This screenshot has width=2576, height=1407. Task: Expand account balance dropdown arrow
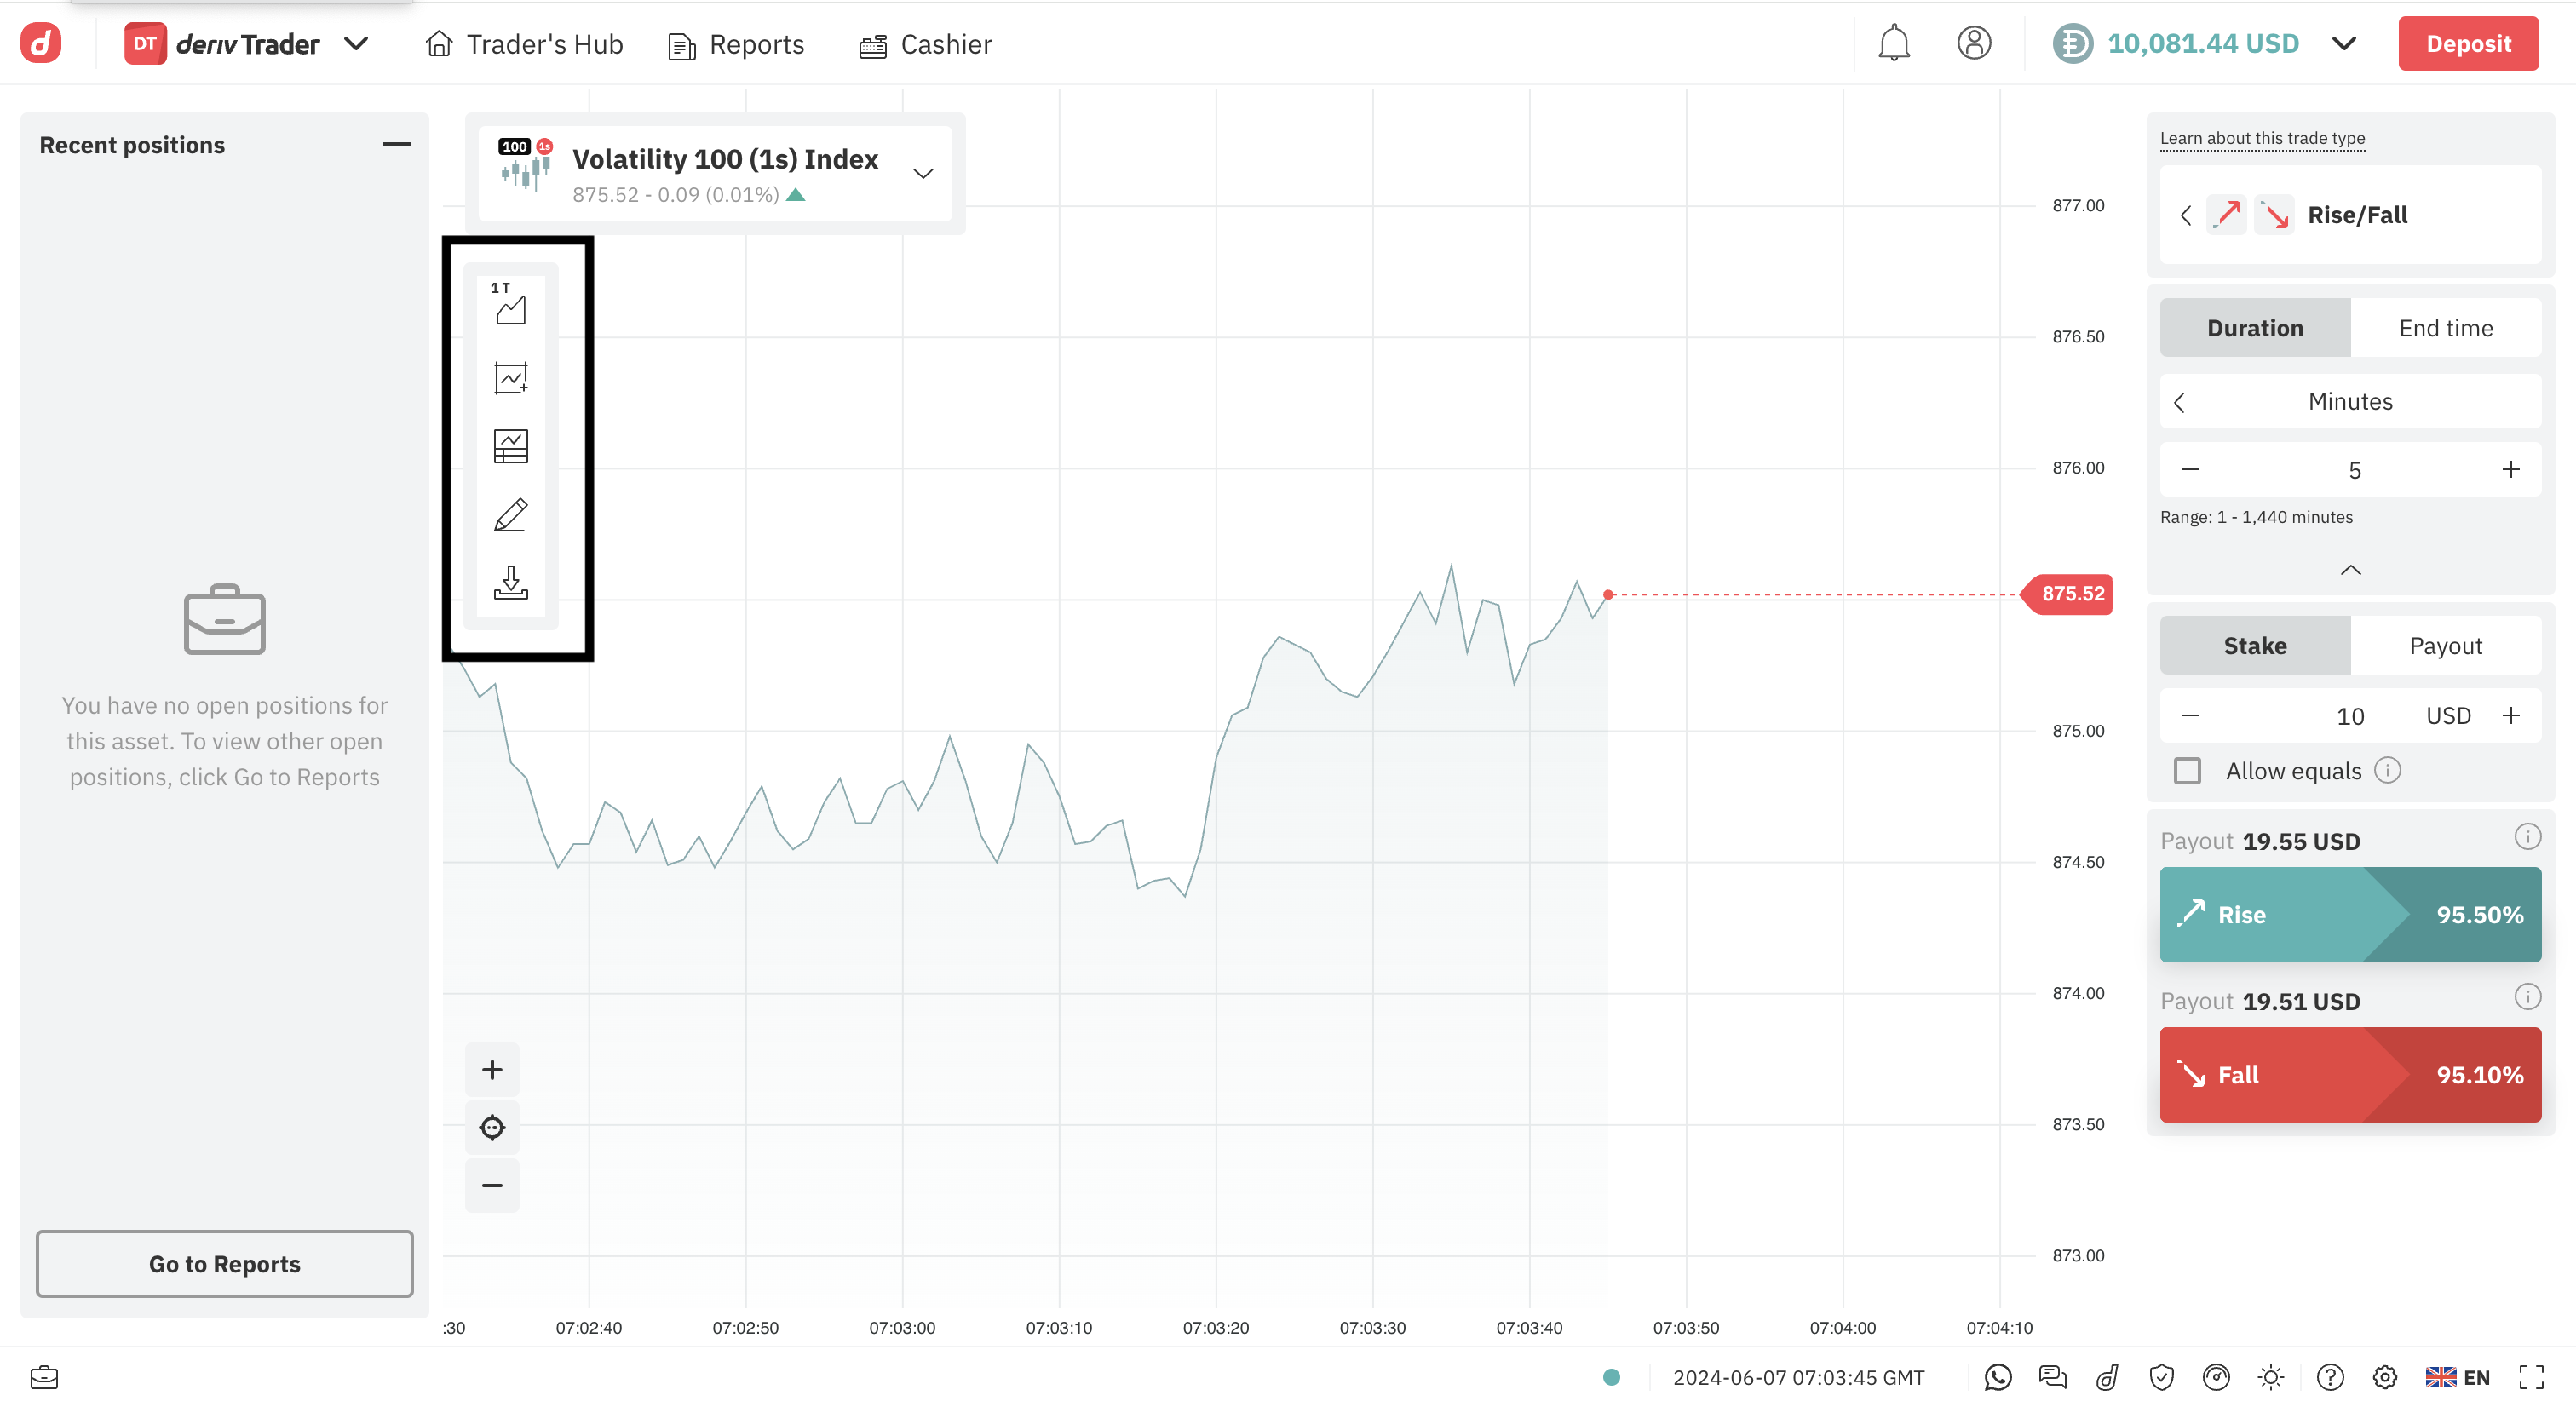pos(2343,44)
